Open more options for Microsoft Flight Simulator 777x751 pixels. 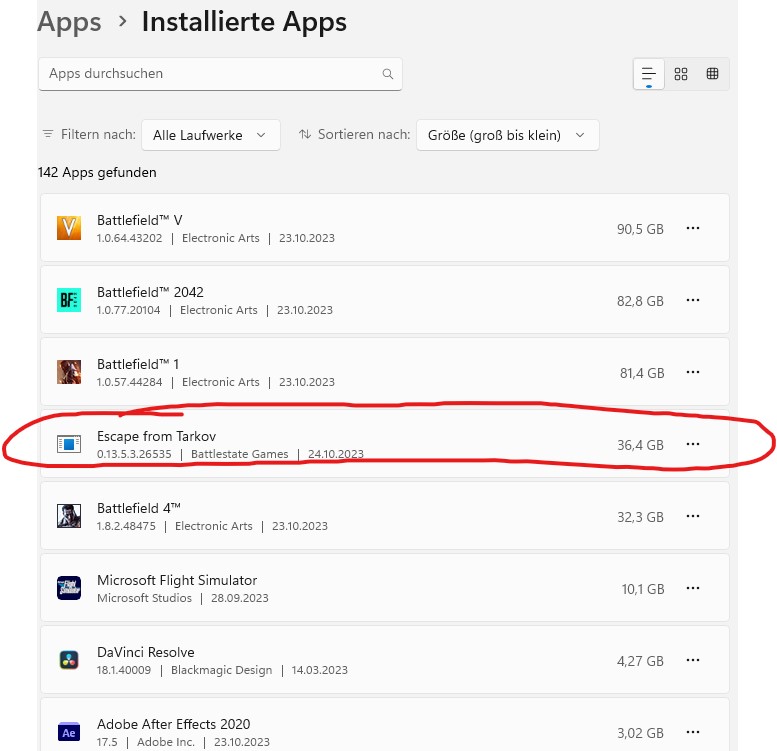(693, 588)
